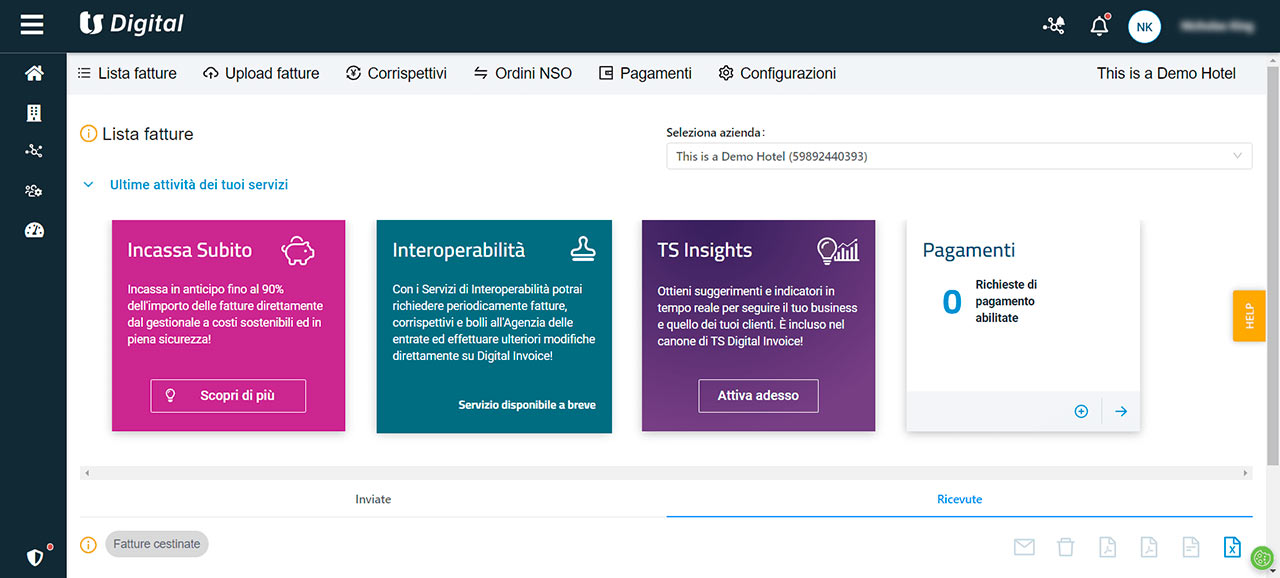Collapse the Ultime attività section chevron
The width and height of the screenshot is (1280, 578).
pos(88,185)
